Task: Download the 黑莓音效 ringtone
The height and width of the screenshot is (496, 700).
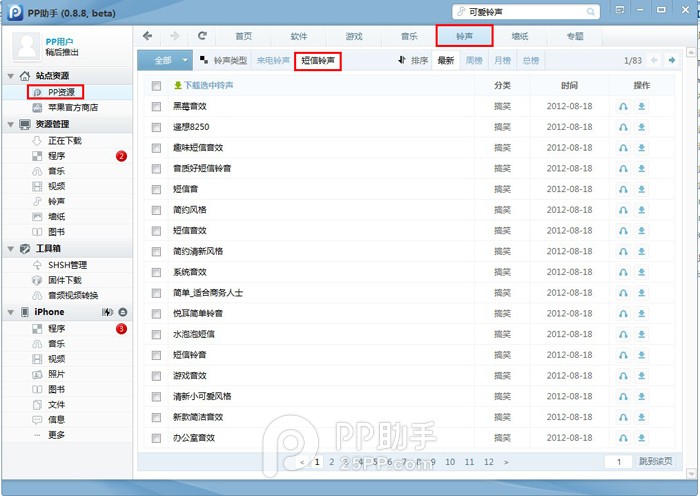Action: click(642, 106)
